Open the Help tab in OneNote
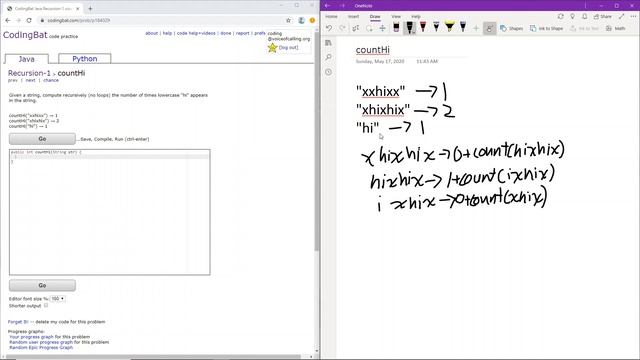The image size is (640, 360). (416, 16)
